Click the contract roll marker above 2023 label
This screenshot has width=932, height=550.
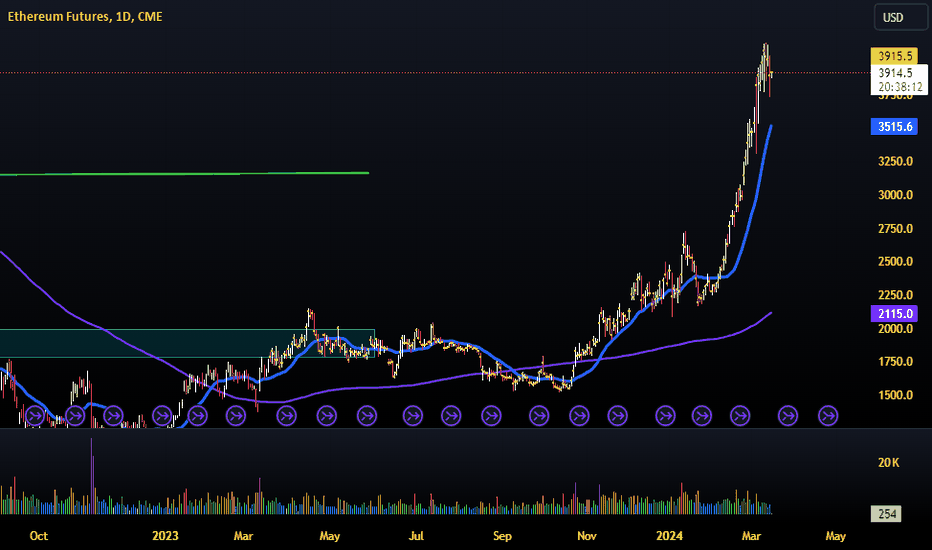click(162, 416)
